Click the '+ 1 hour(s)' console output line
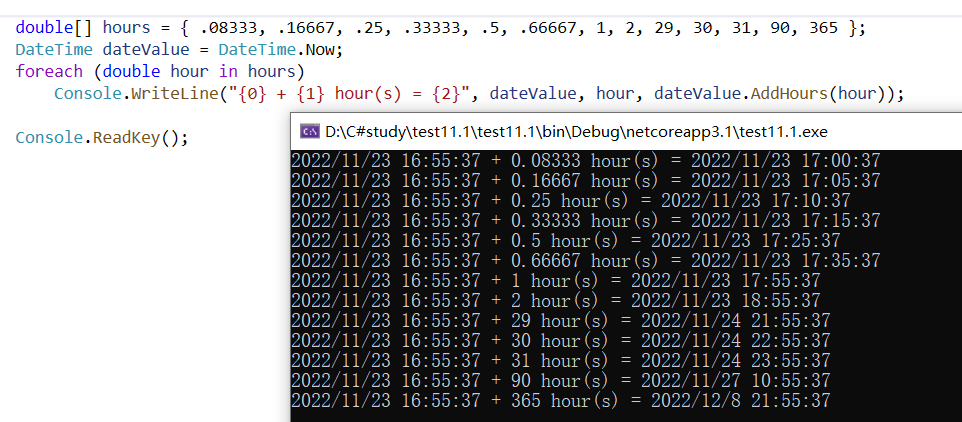Screen dimensions: 962x422 (x=555, y=280)
